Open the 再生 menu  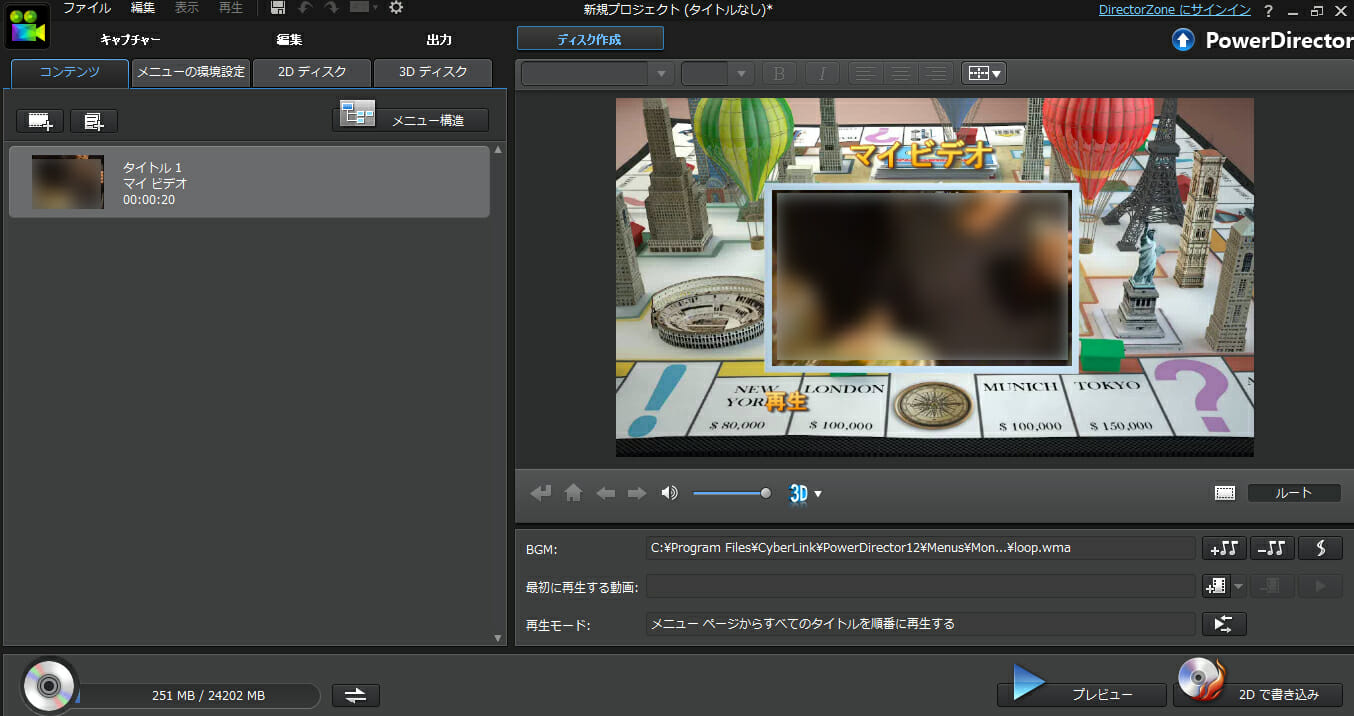click(231, 8)
